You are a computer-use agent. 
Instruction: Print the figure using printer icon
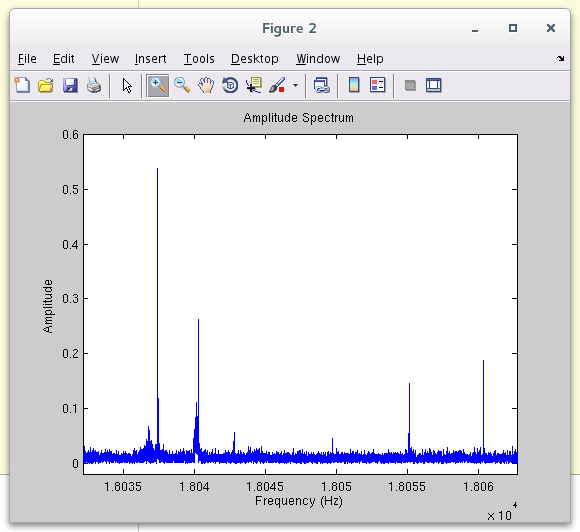pyautogui.click(x=94, y=85)
